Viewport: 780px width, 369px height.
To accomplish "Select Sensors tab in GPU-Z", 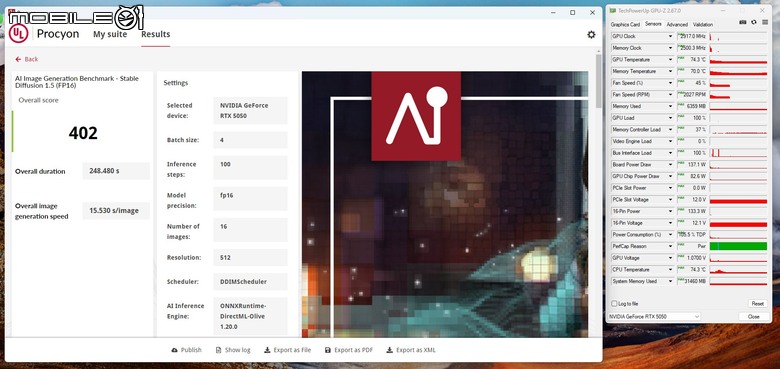I will (653, 24).
